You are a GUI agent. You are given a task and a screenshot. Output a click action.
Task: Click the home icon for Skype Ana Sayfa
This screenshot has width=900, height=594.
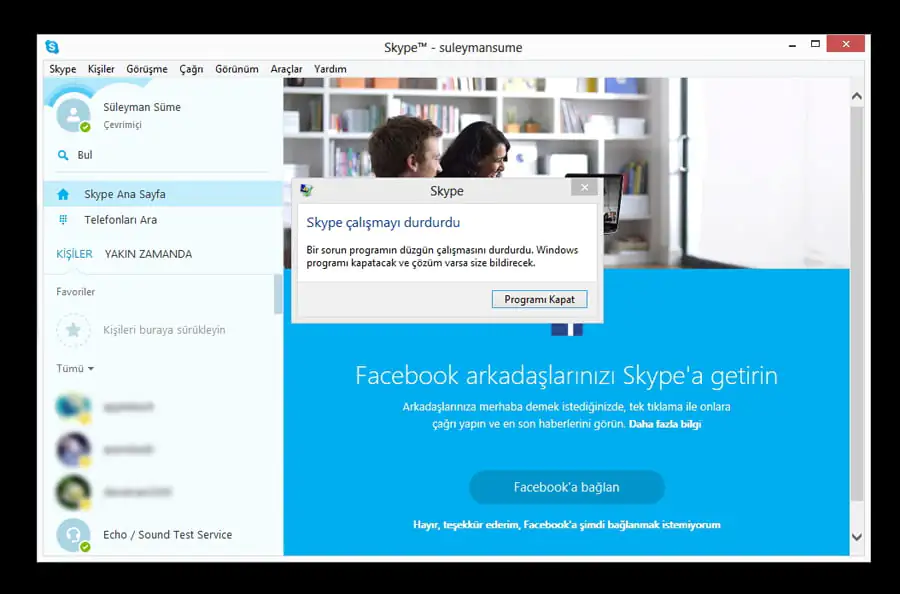click(63, 195)
